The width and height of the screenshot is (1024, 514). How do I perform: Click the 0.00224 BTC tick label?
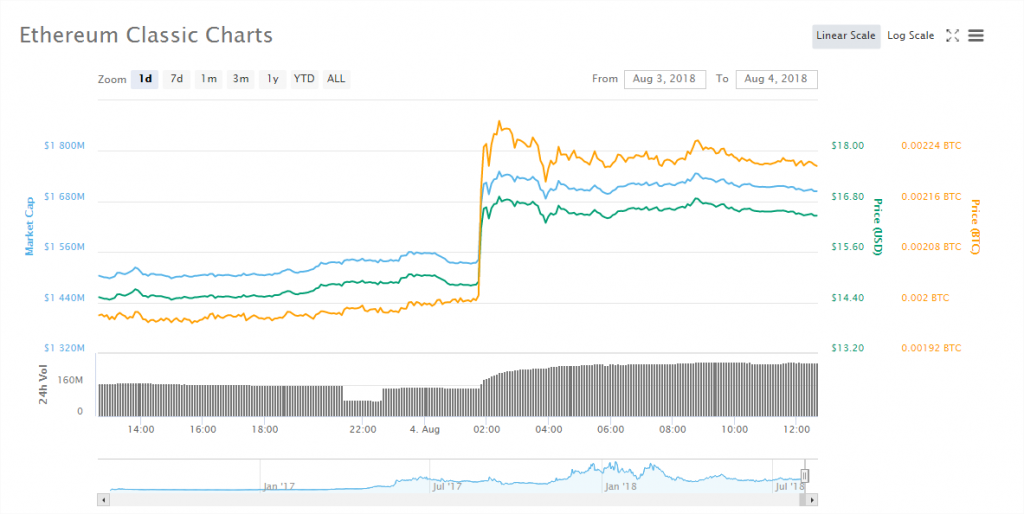tap(931, 146)
